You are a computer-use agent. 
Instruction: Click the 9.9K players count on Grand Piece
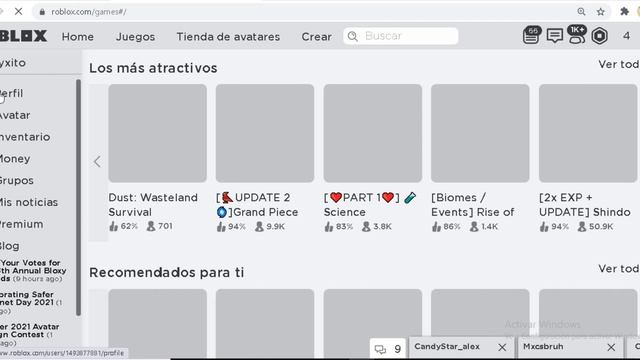pyautogui.click(x=270, y=226)
